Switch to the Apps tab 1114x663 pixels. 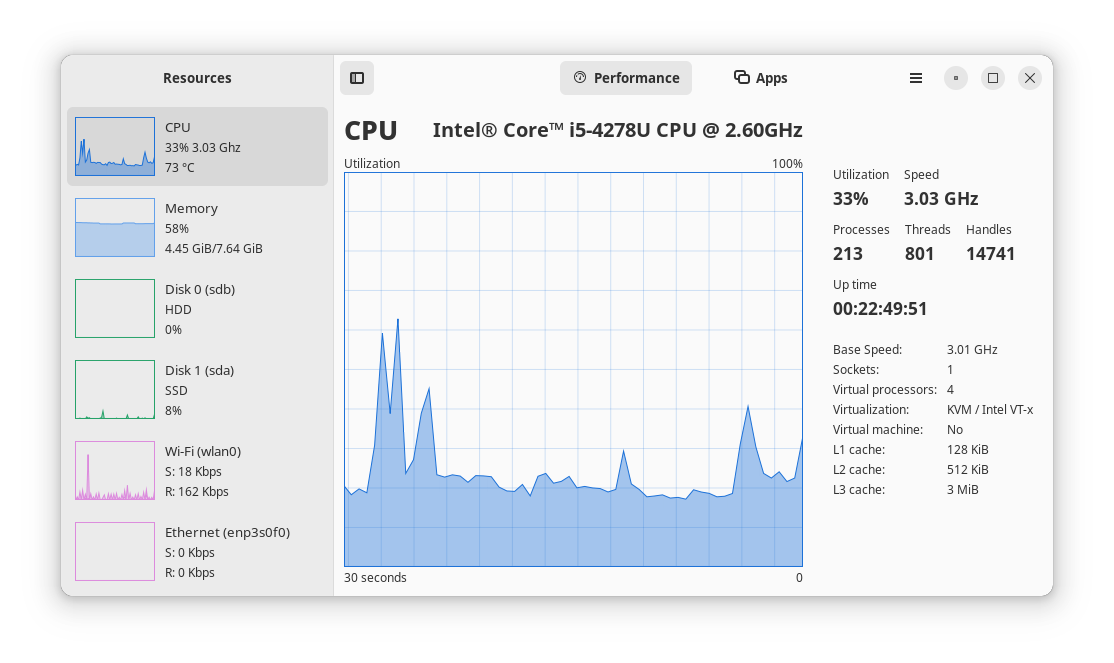point(761,78)
